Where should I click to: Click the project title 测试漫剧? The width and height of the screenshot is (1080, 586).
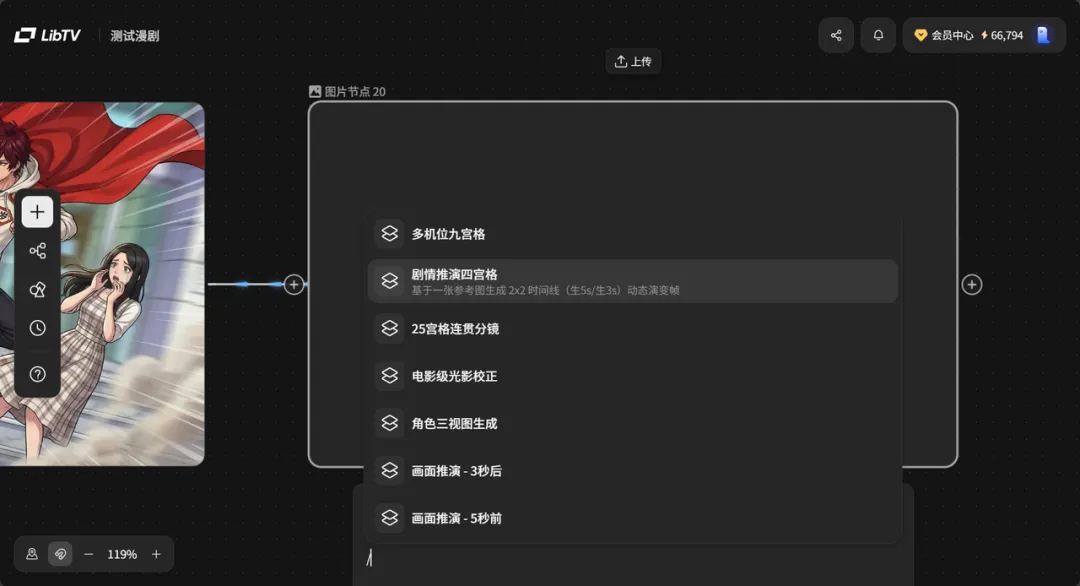click(x=135, y=36)
